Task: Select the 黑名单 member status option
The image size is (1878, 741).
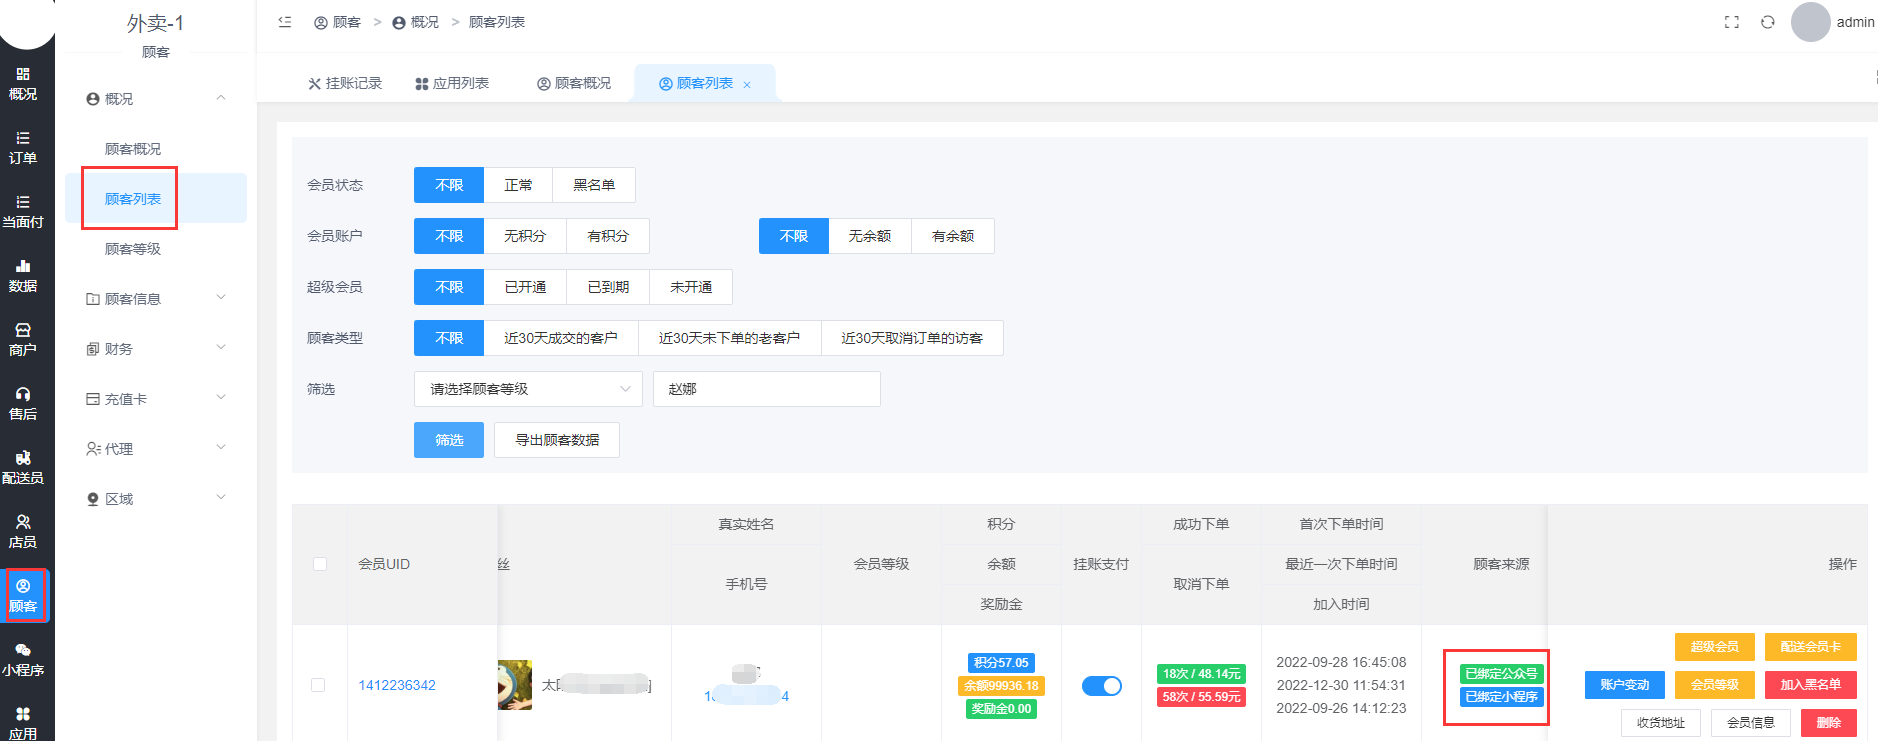Action: coord(594,185)
